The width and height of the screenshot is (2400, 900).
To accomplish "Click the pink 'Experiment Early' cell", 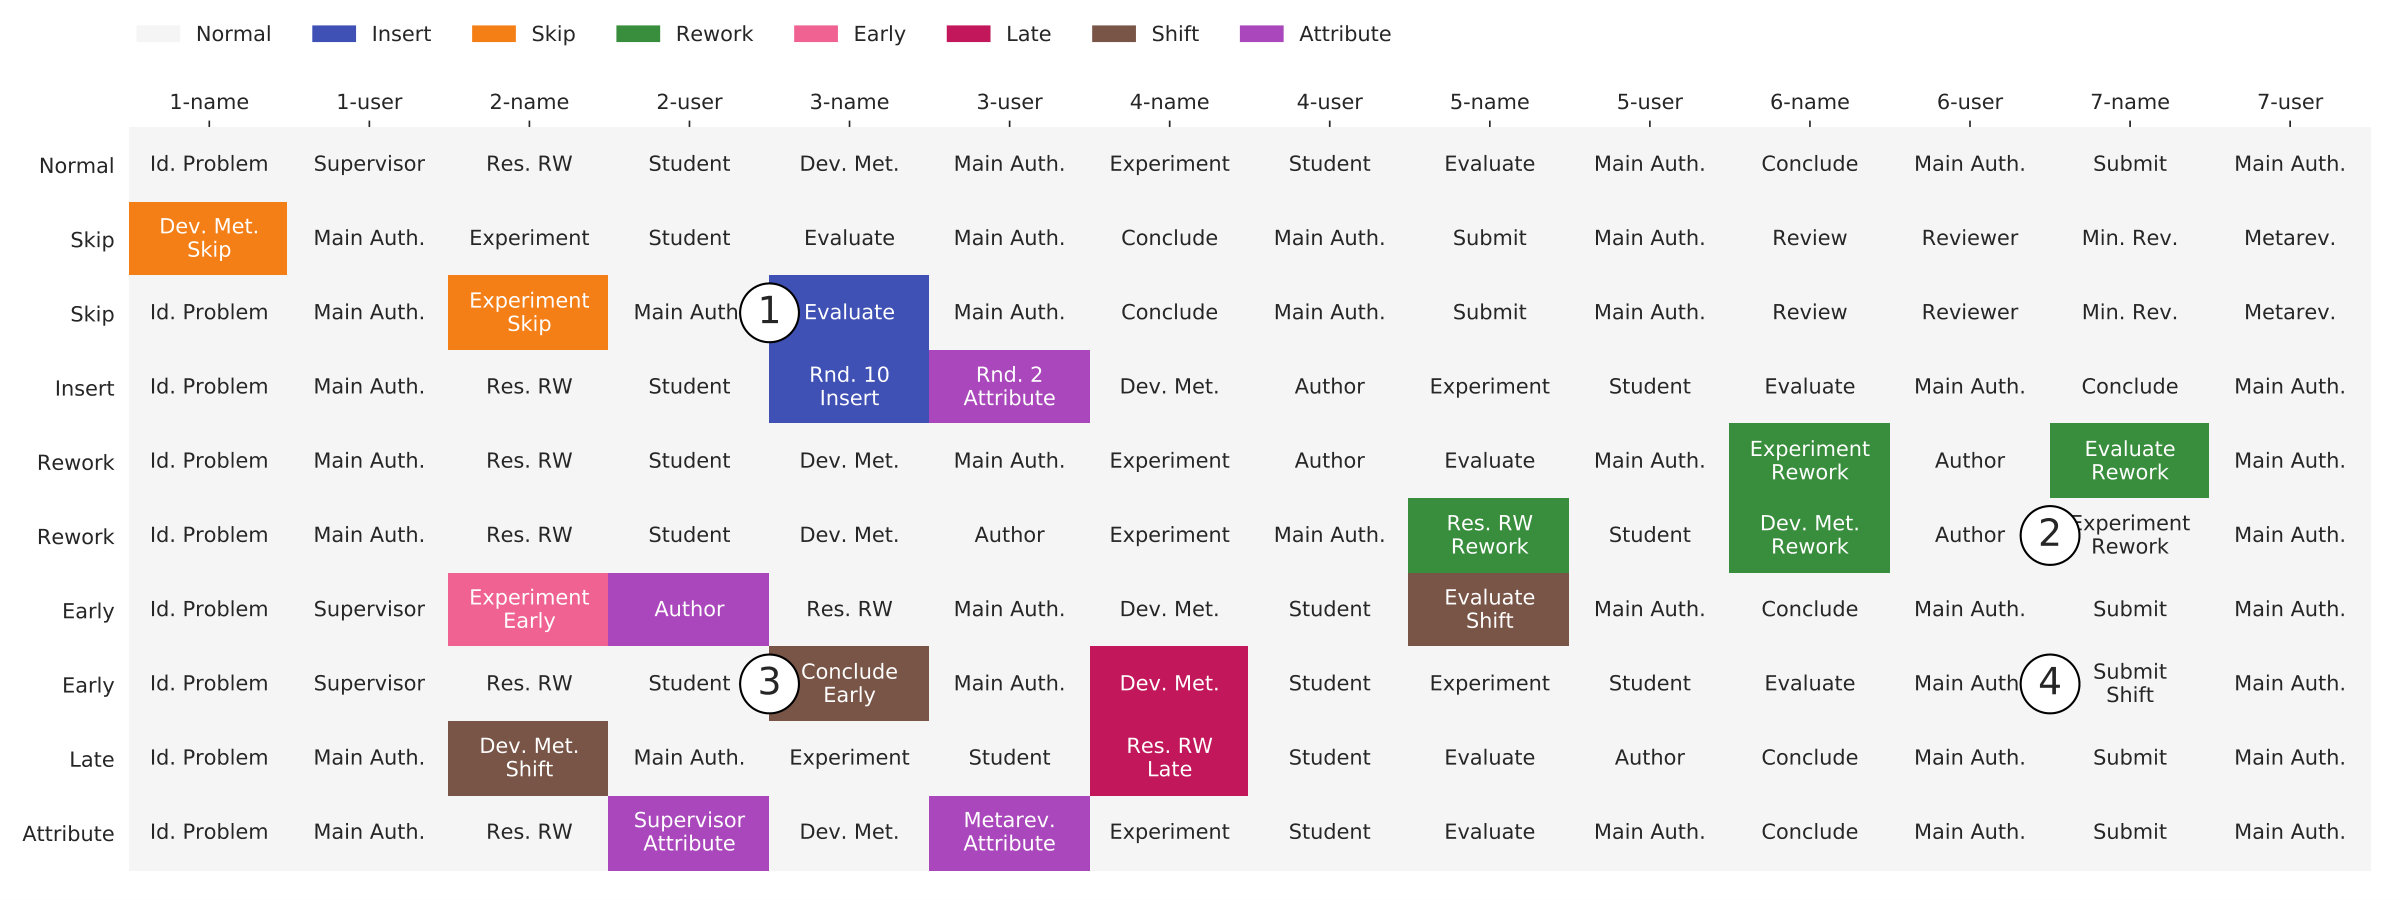I will (x=528, y=609).
